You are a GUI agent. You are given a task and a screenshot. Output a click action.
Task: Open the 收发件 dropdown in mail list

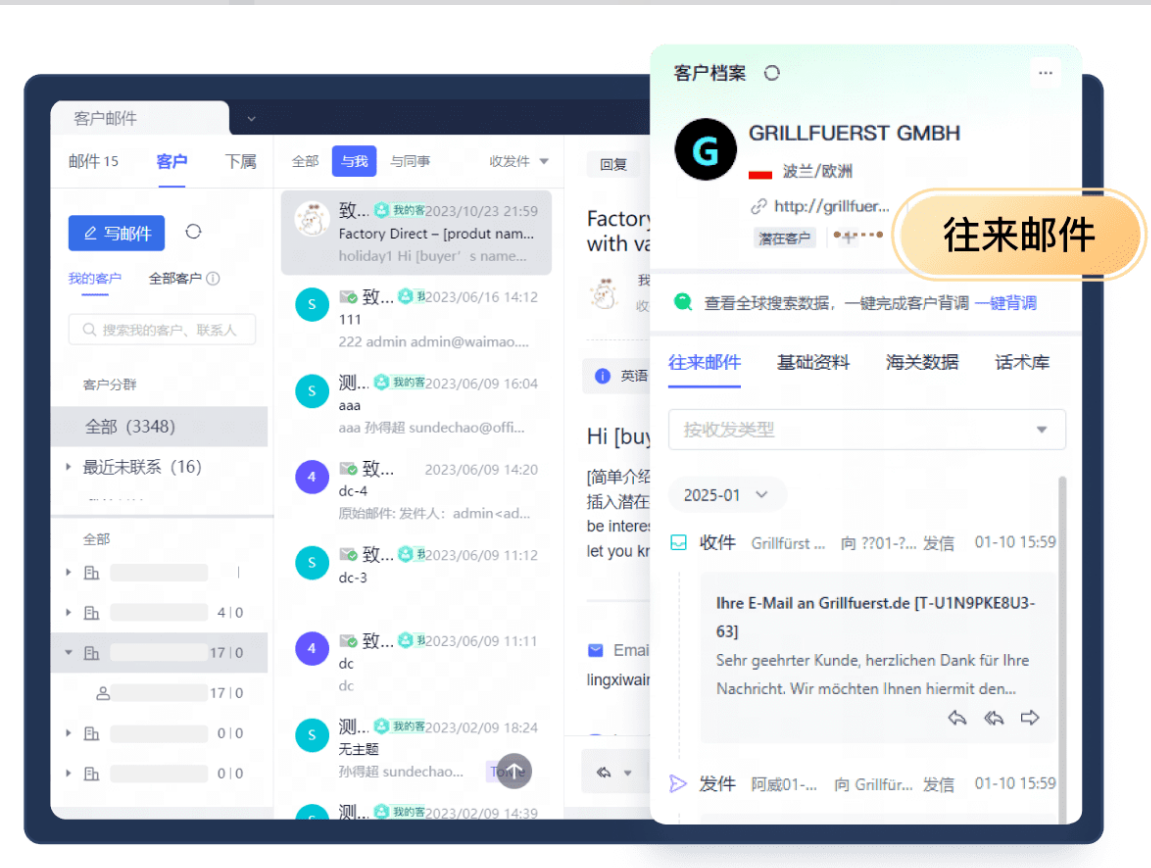[519, 161]
